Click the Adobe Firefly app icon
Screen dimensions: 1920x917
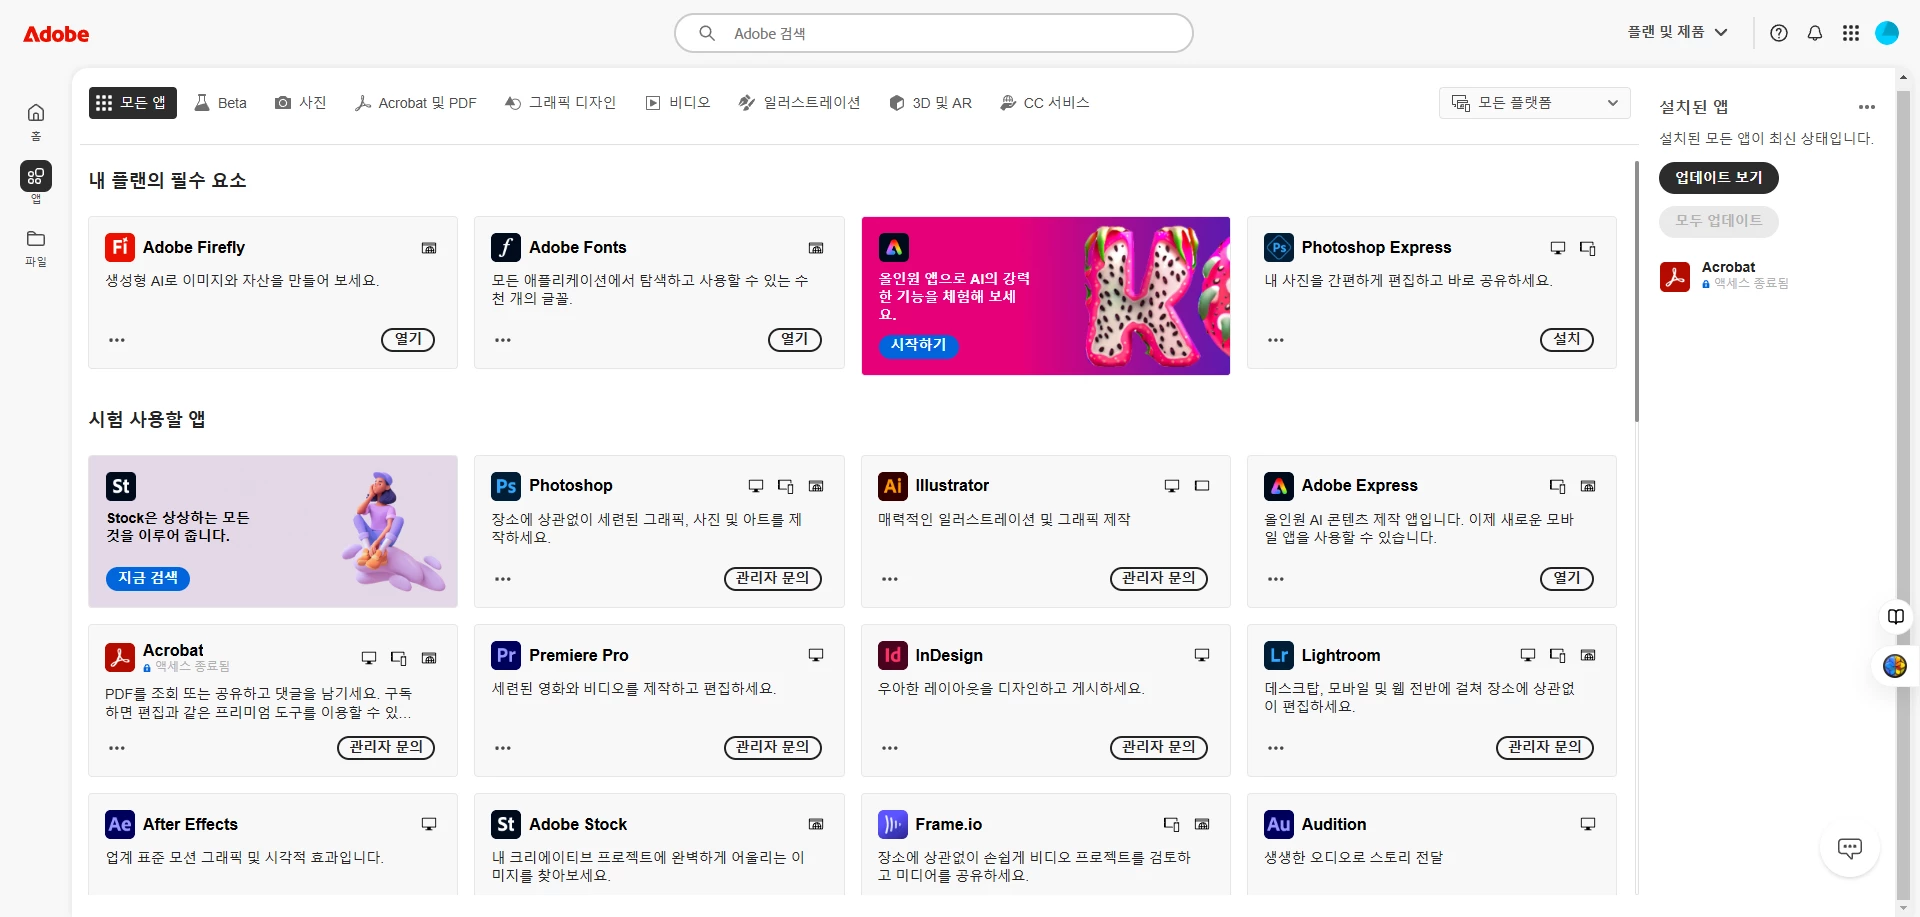click(120, 247)
